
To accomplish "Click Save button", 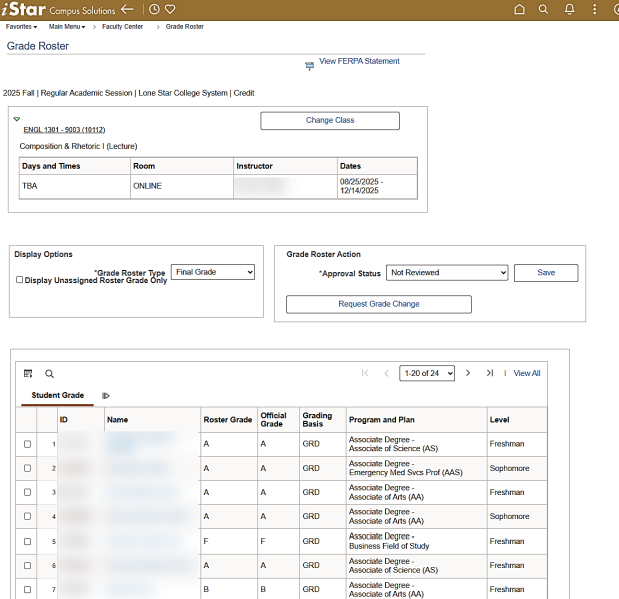I will pyautogui.click(x=546, y=272).
